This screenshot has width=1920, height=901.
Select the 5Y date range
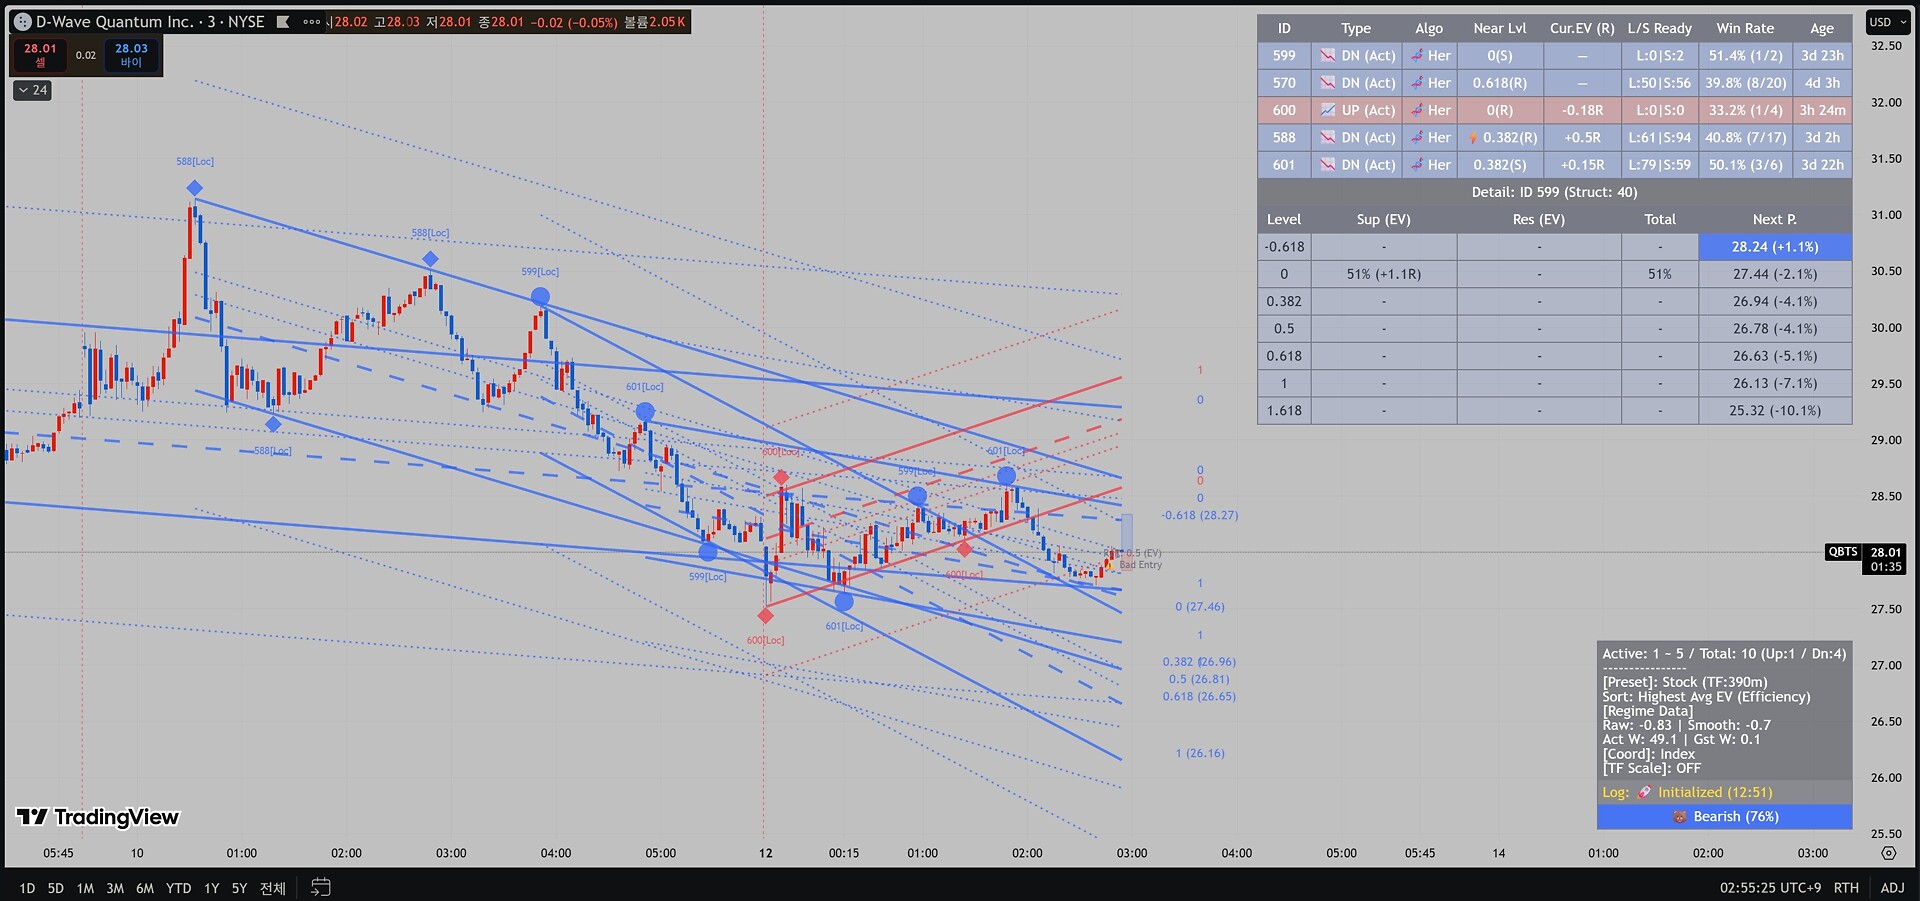coord(240,888)
